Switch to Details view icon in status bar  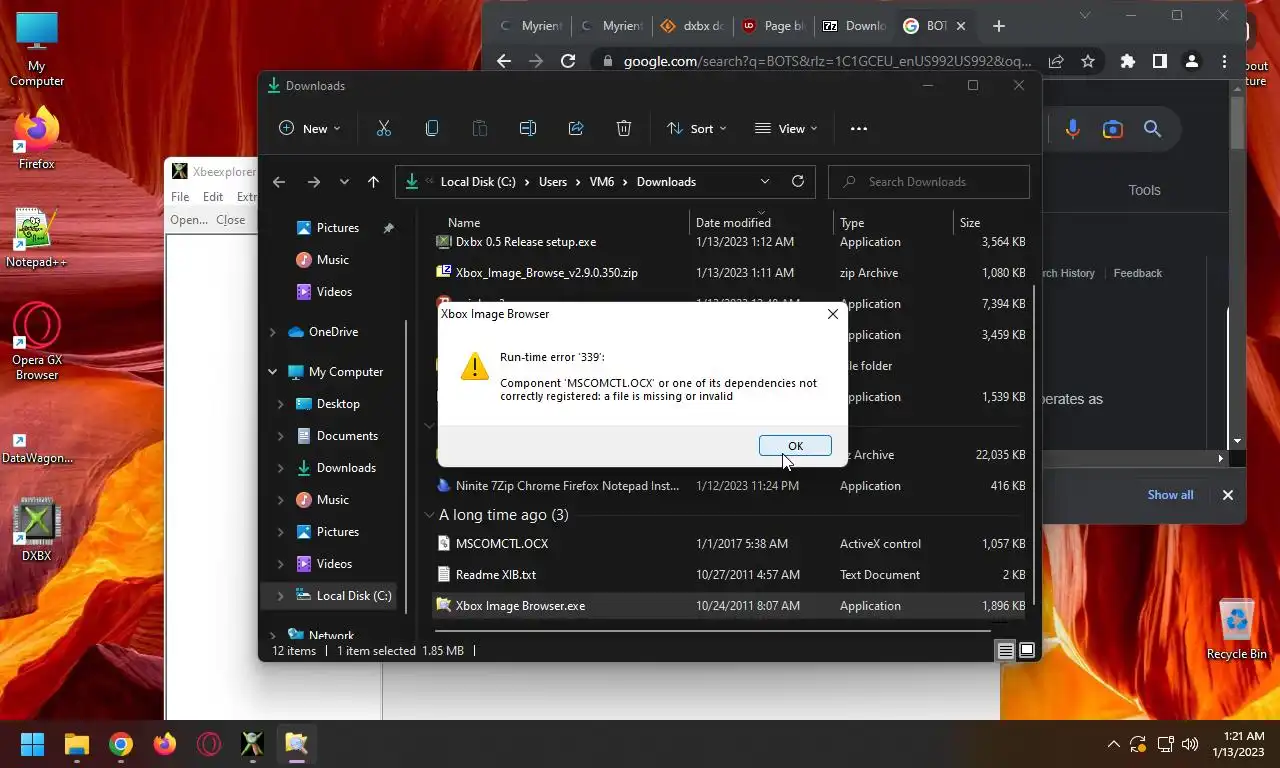[1005, 651]
